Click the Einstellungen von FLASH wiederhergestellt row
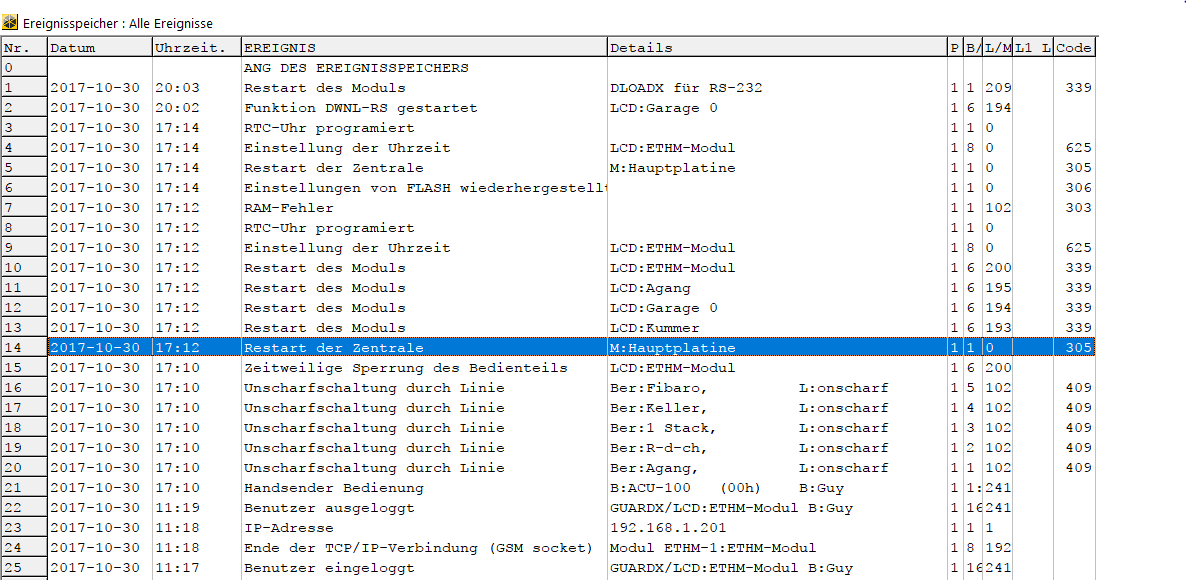The image size is (1186, 580). coord(424,188)
